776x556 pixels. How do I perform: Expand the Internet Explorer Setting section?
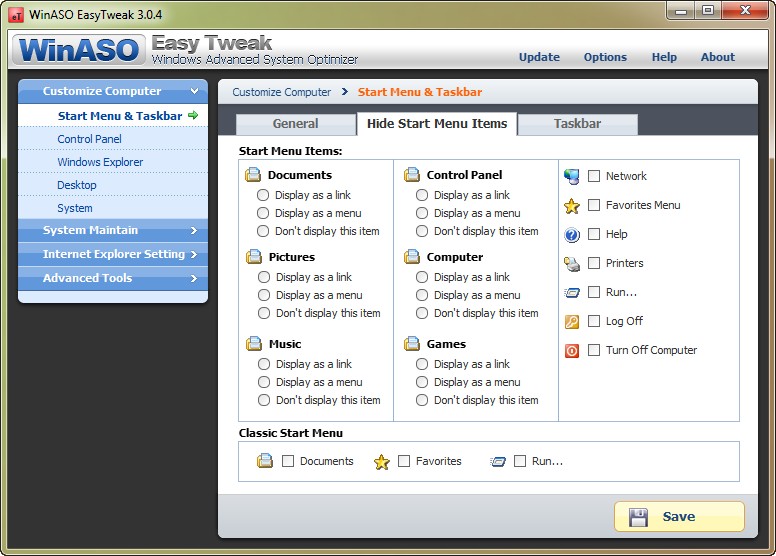point(113,254)
